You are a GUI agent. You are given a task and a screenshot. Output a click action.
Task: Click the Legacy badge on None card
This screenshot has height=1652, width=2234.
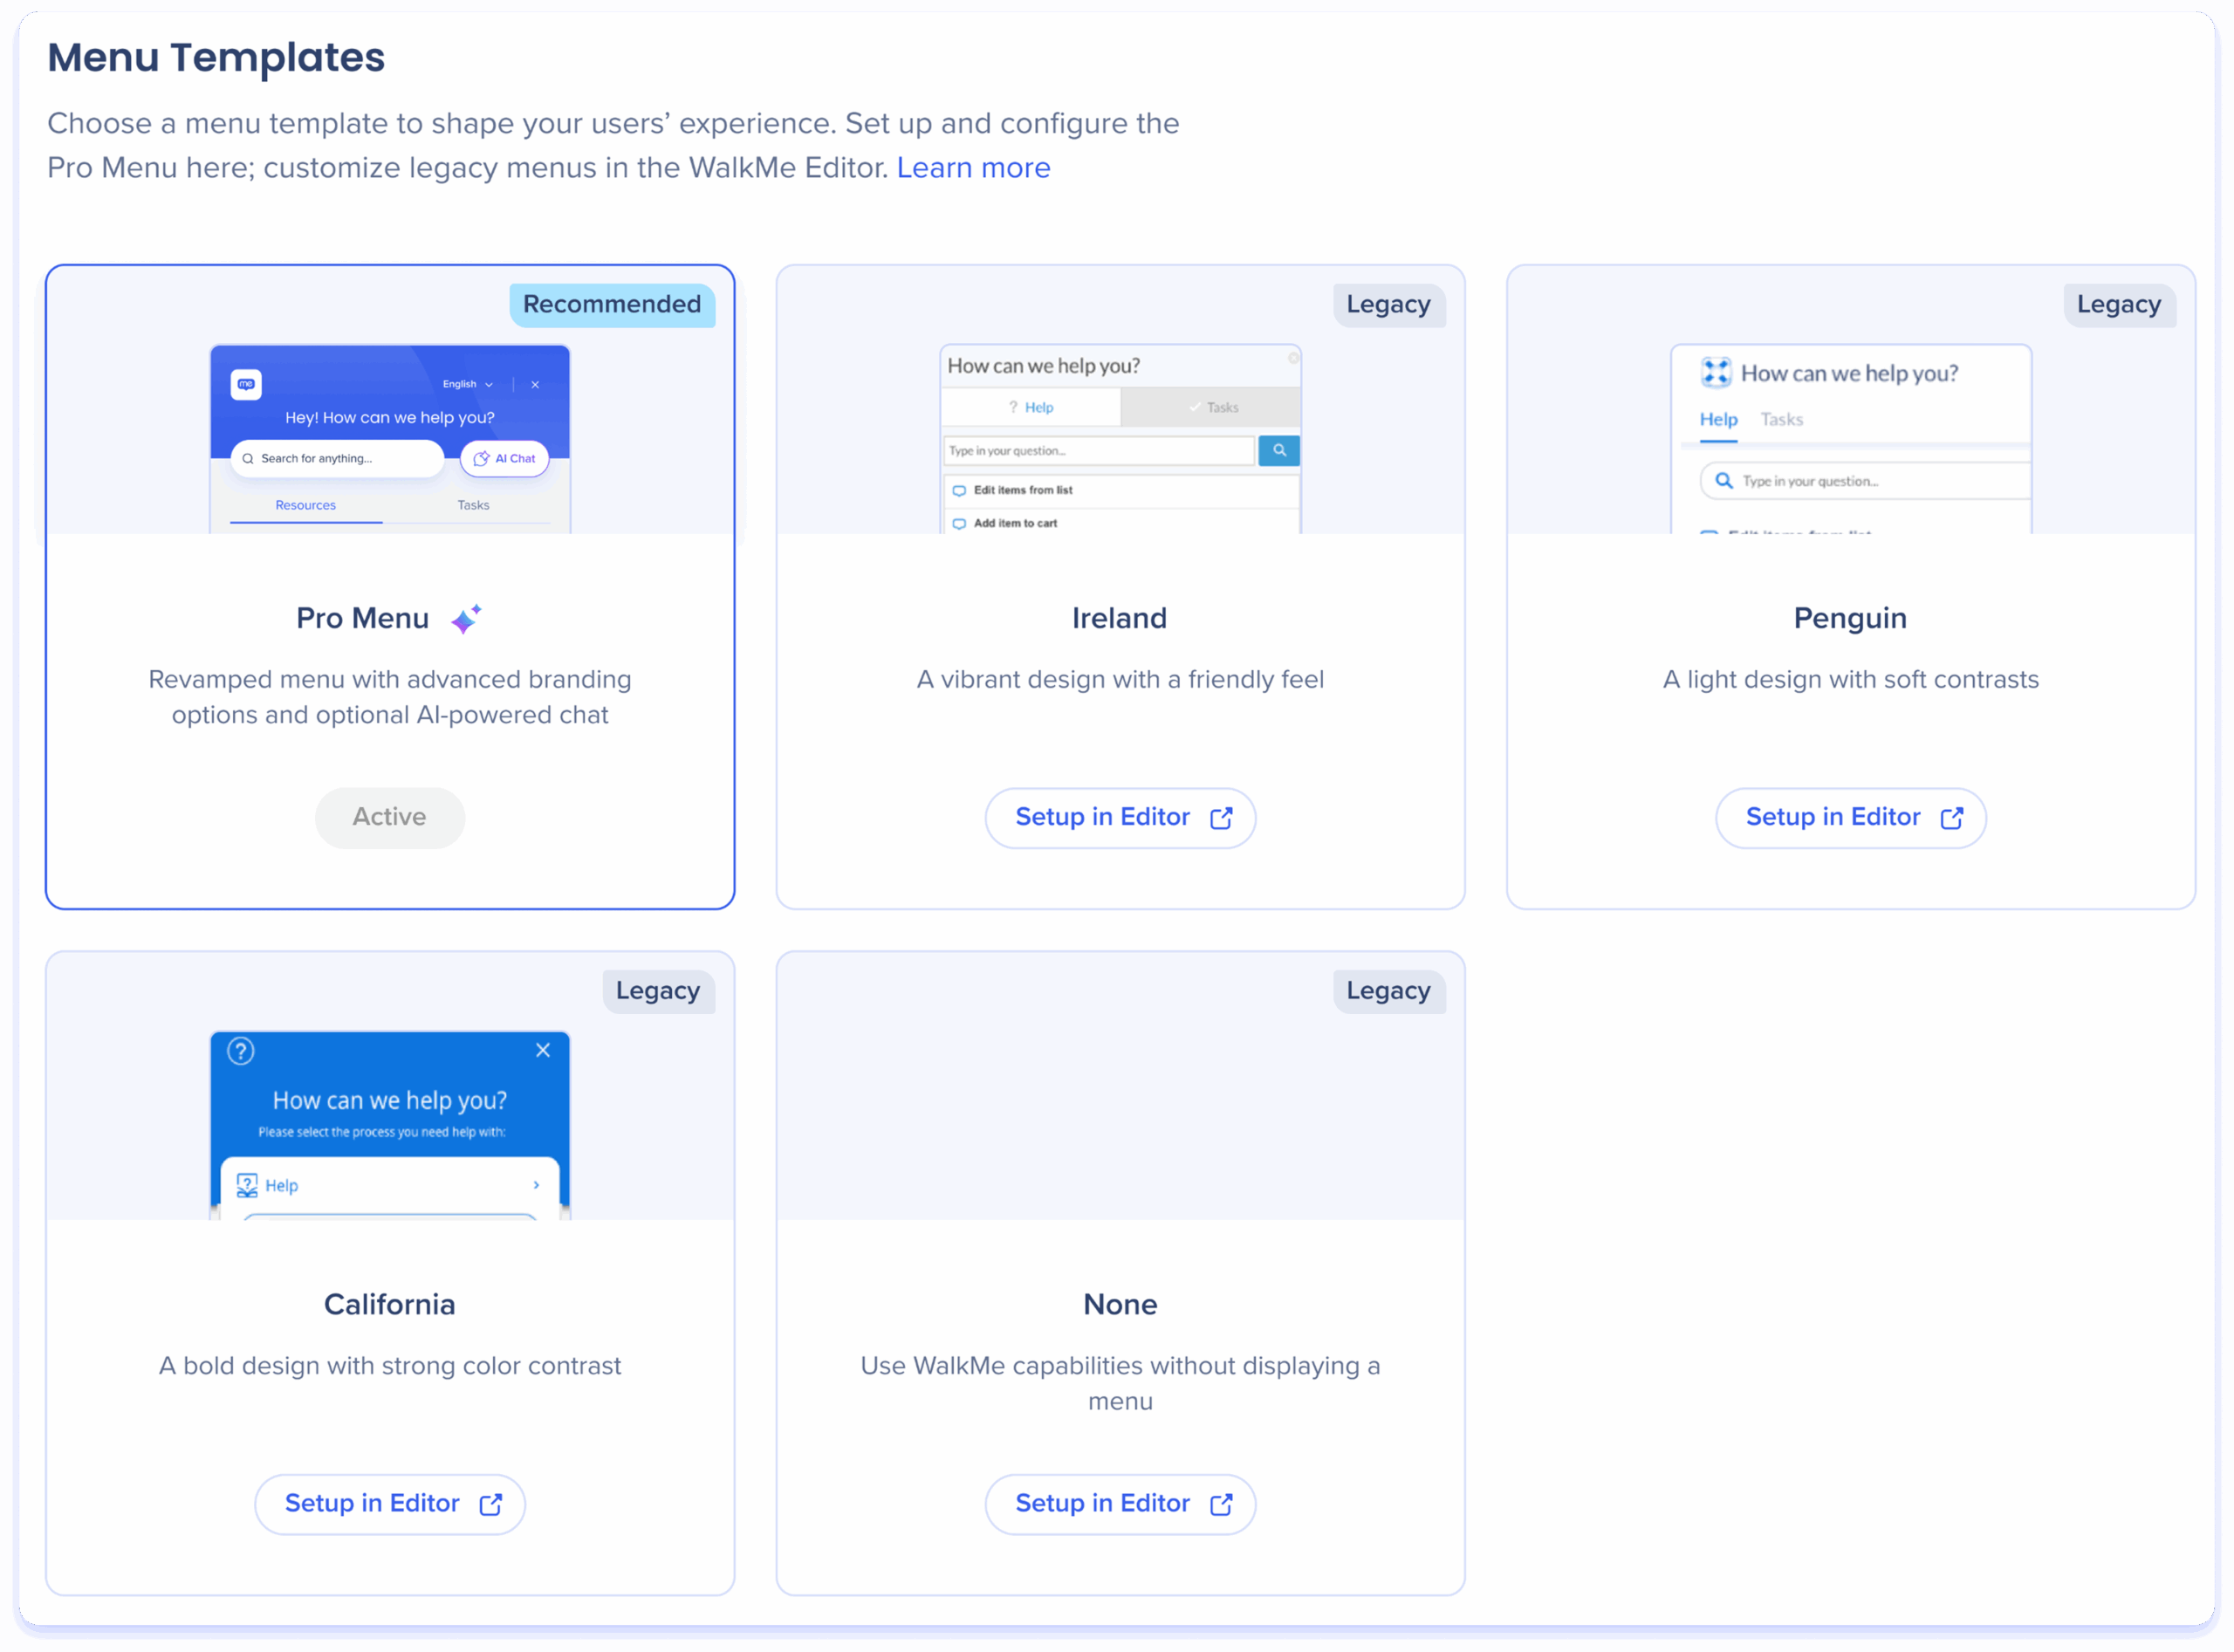coord(1388,990)
